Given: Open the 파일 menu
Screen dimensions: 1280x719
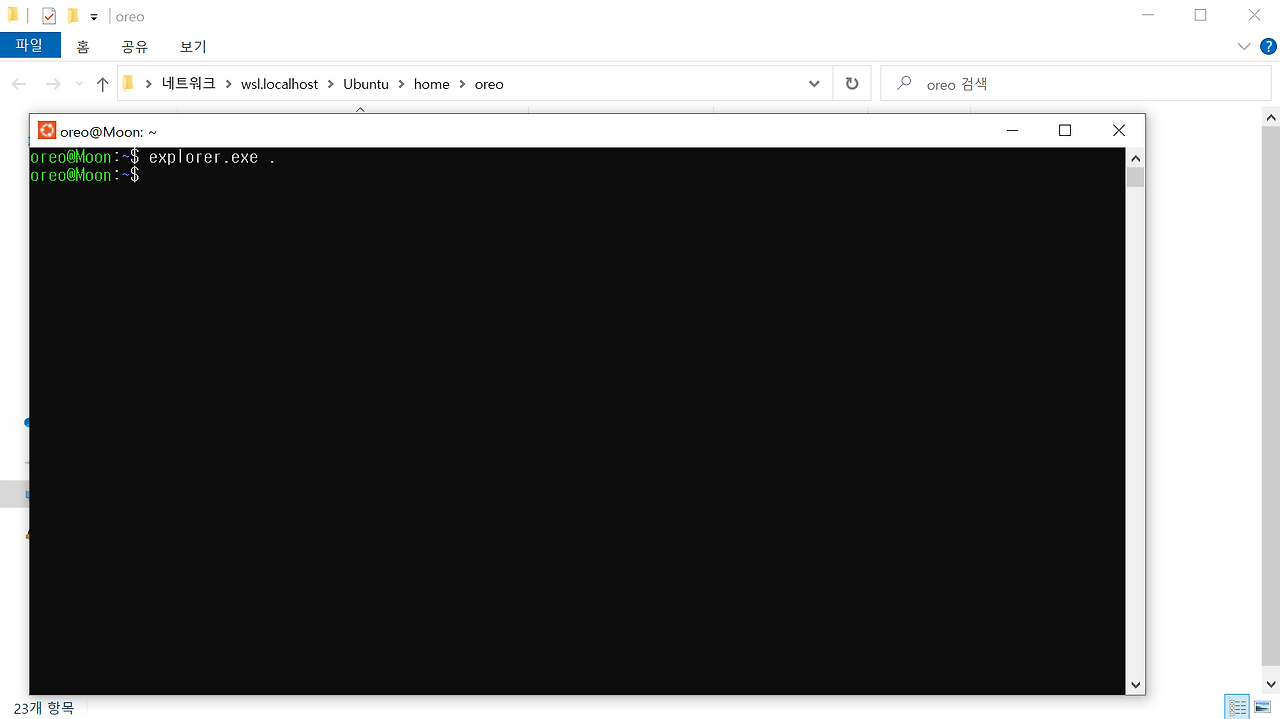Looking at the screenshot, I should pyautogui.click(x=30, y=45).
